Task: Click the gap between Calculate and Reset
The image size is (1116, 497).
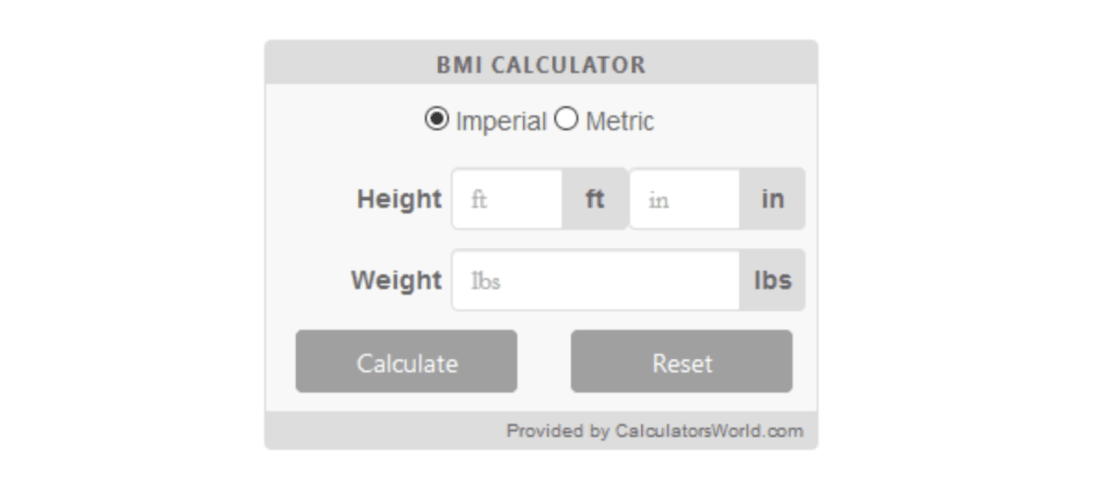Action: [x=544, y=361]
